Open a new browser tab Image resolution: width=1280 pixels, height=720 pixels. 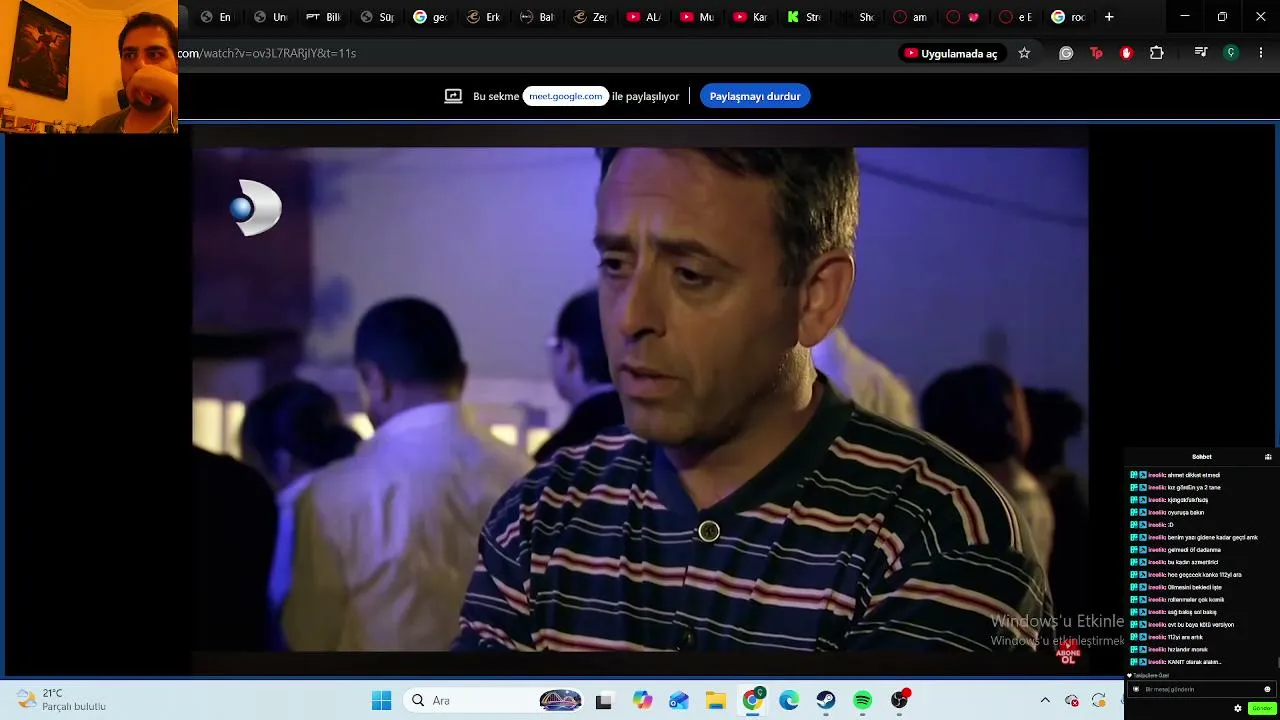pos(1109,17)
